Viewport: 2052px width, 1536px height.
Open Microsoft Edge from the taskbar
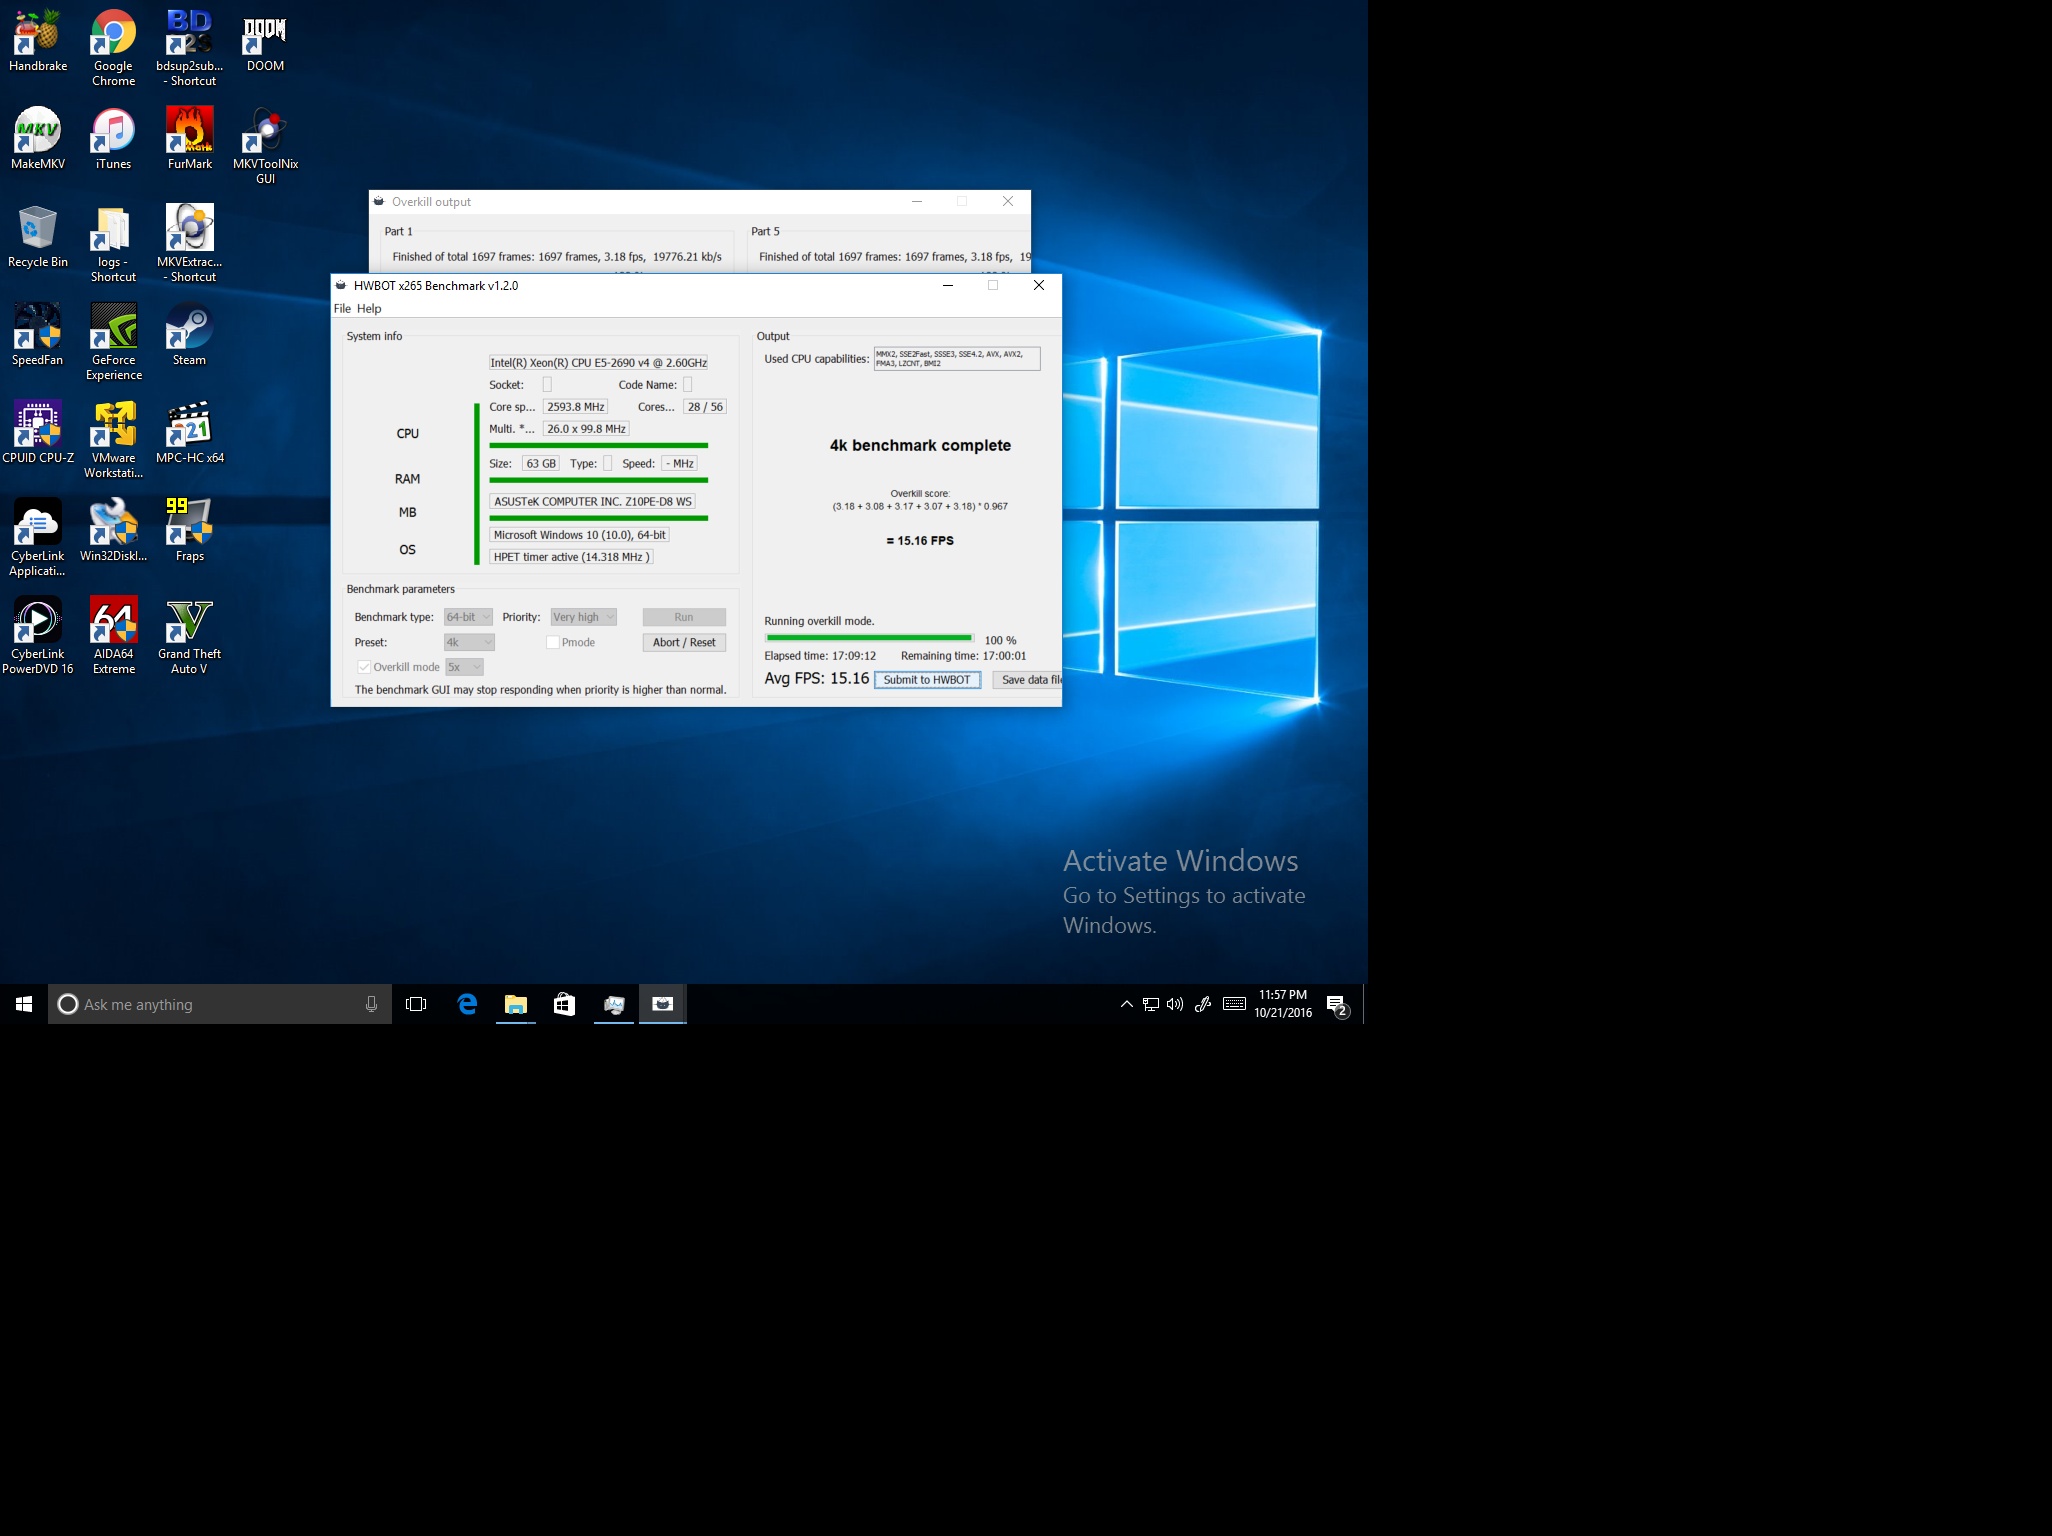(x=467, y=1004)
